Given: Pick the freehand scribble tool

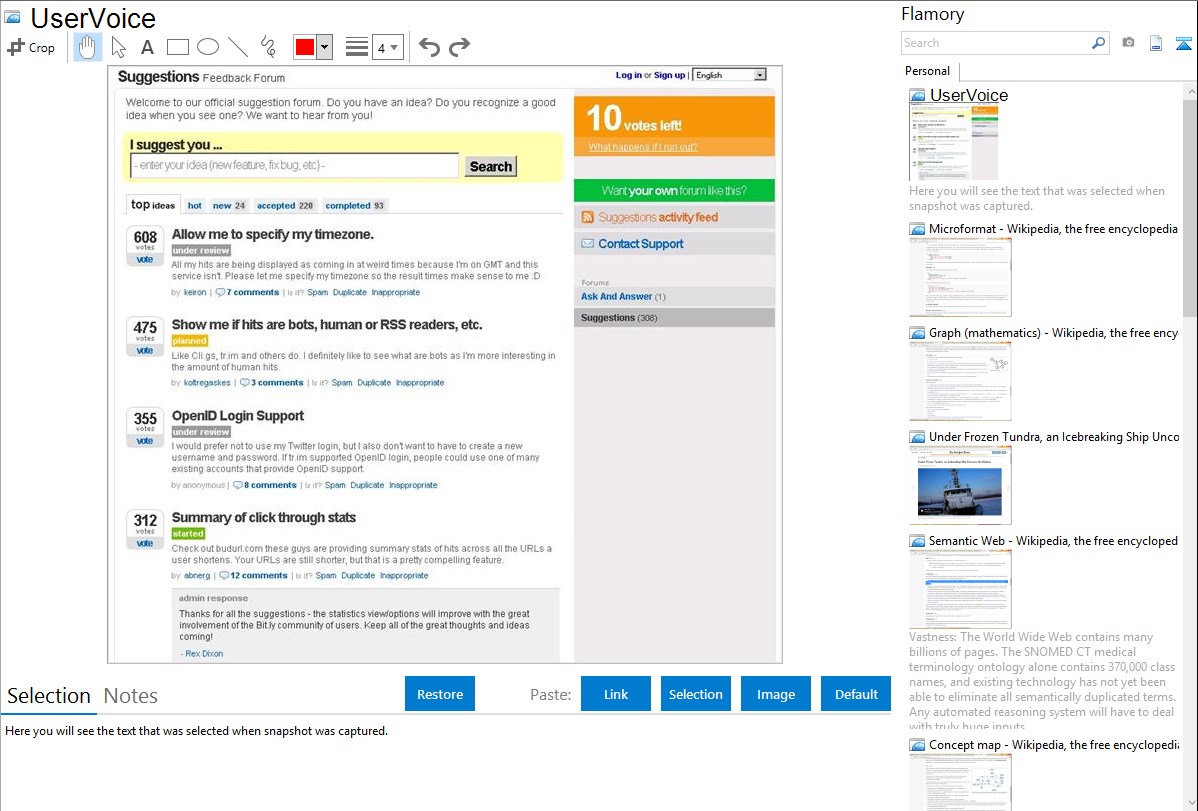Looking at the screenshot, I should [268, 47].
